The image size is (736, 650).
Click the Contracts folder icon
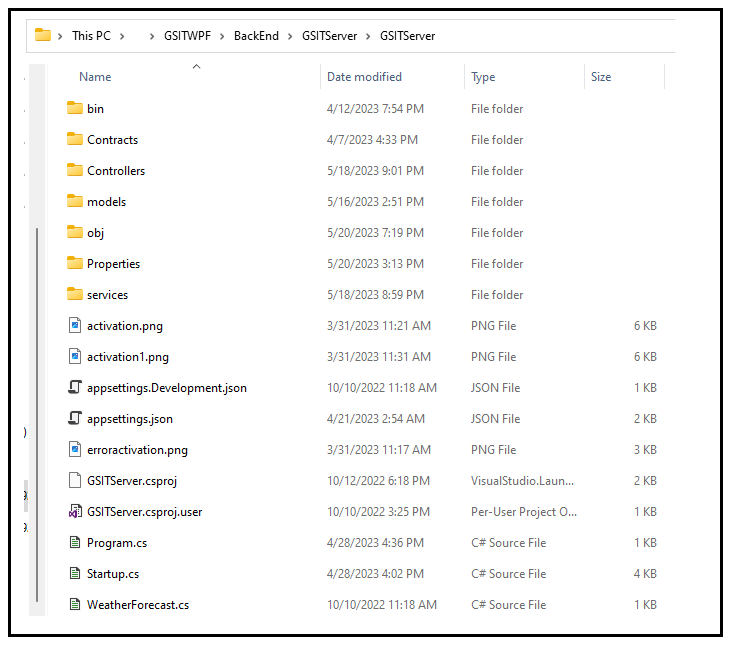[75, 139]
